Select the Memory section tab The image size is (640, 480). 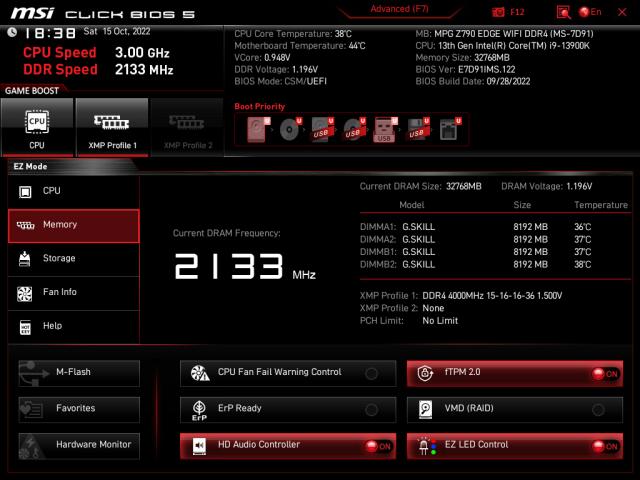pos(74,226)
